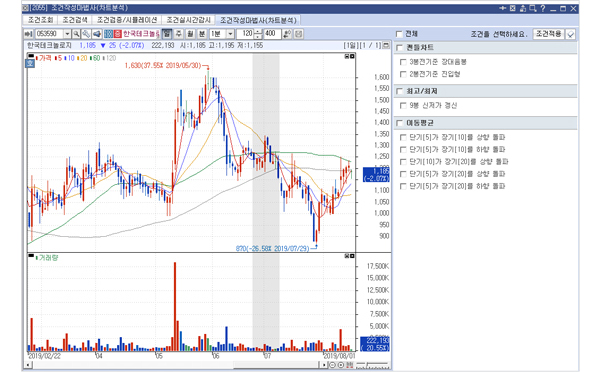Image resolution: width=602 pixels, height=372 pixels.
Task: Select the daily (일) chart period button
Action: (x=167, y=34)
